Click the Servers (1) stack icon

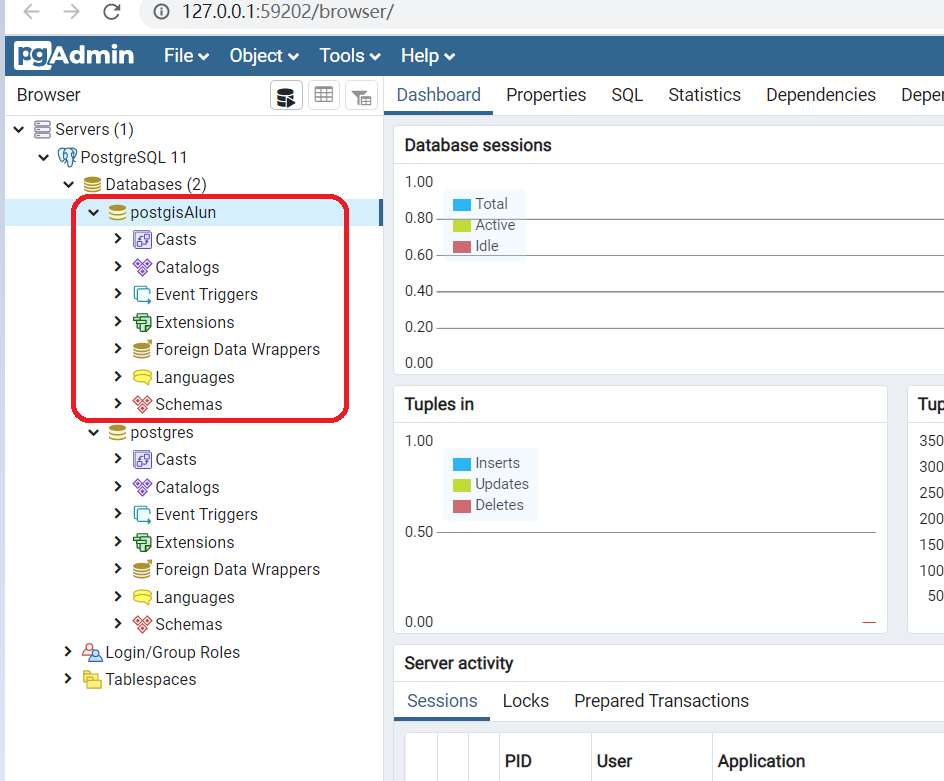click(42, 129)
